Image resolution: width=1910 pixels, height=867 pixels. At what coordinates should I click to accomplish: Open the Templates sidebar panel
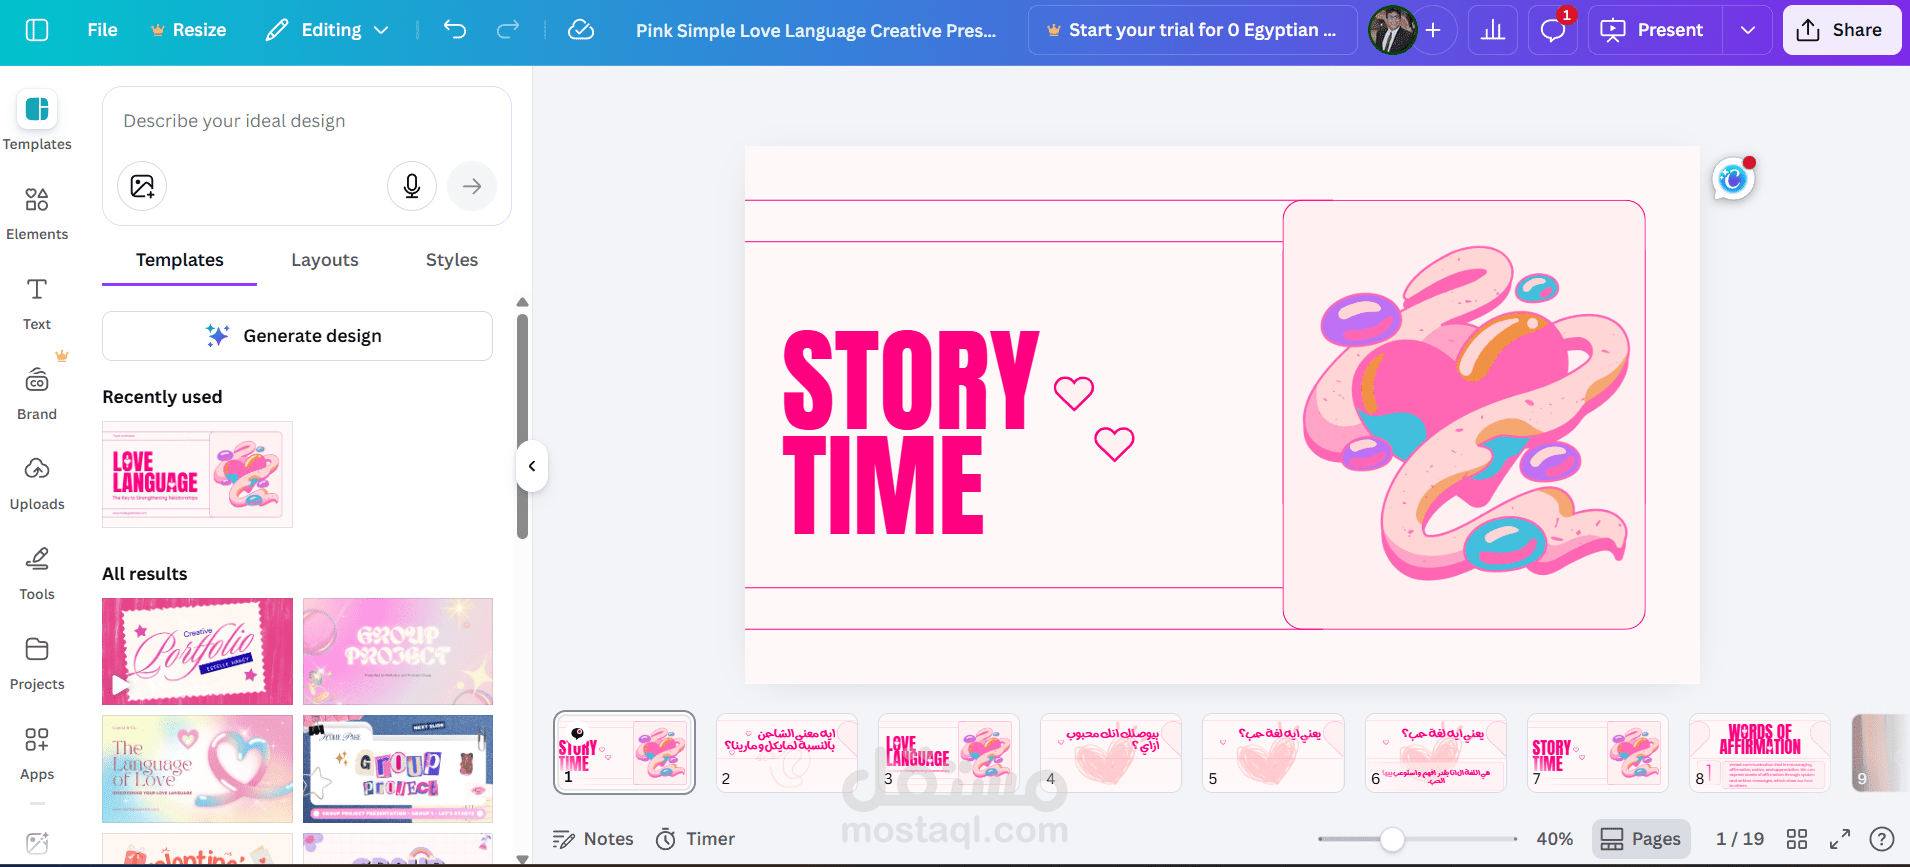pos(37,121)
